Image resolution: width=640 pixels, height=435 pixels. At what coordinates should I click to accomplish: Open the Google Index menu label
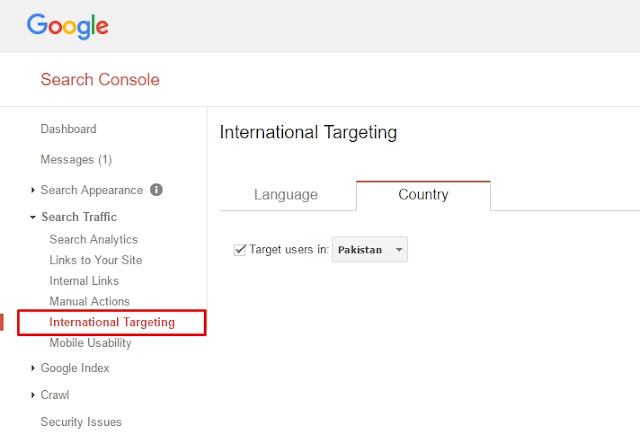75,368
